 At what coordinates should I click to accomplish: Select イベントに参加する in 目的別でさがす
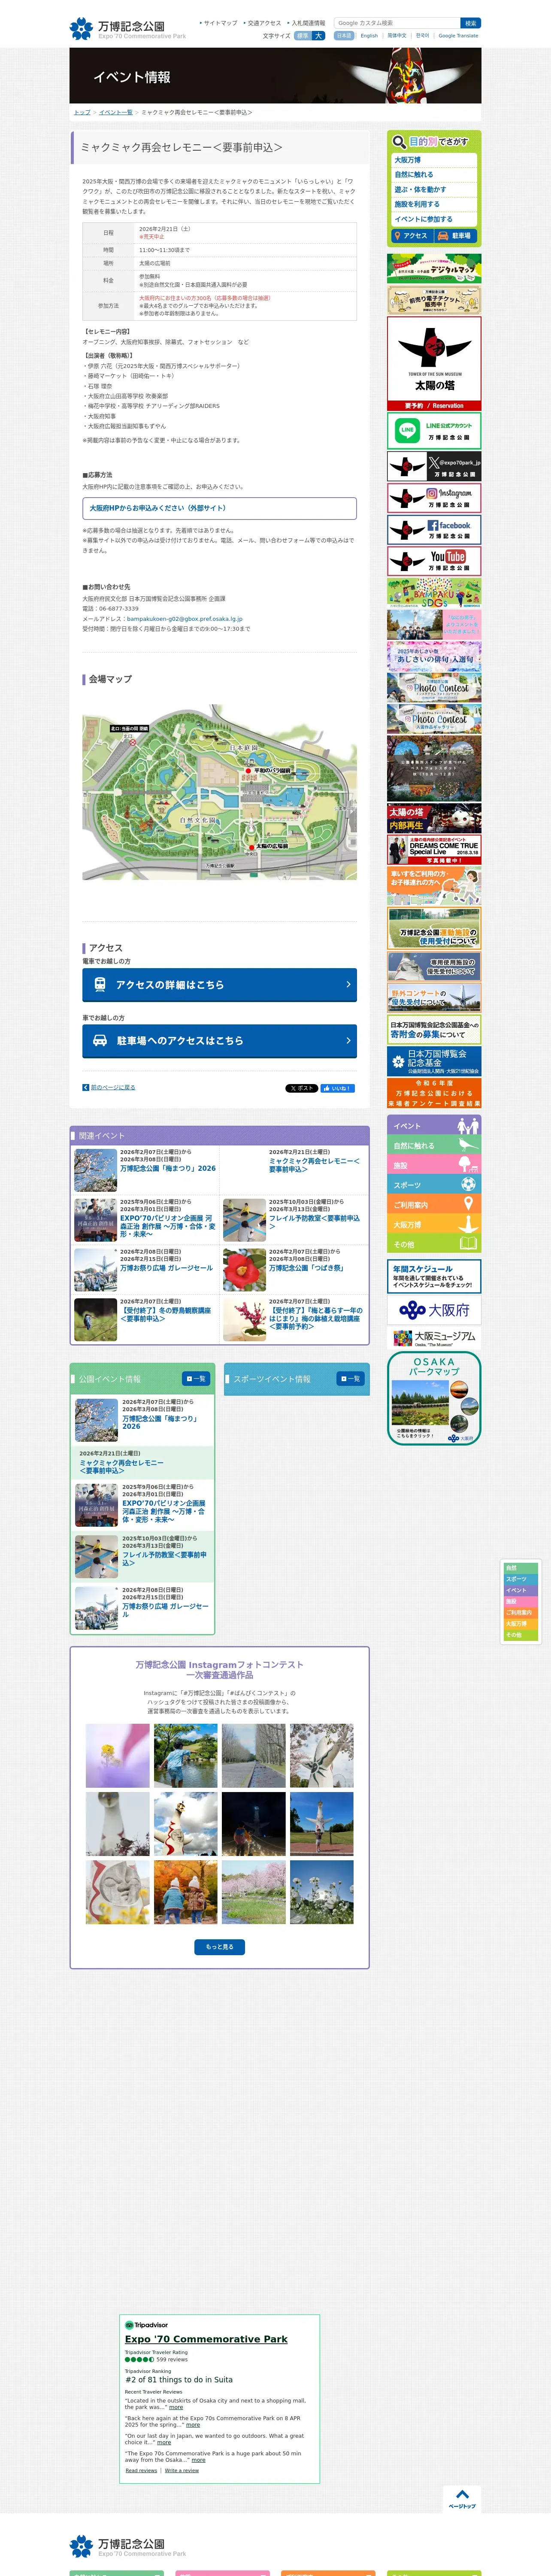click(434, 219)
